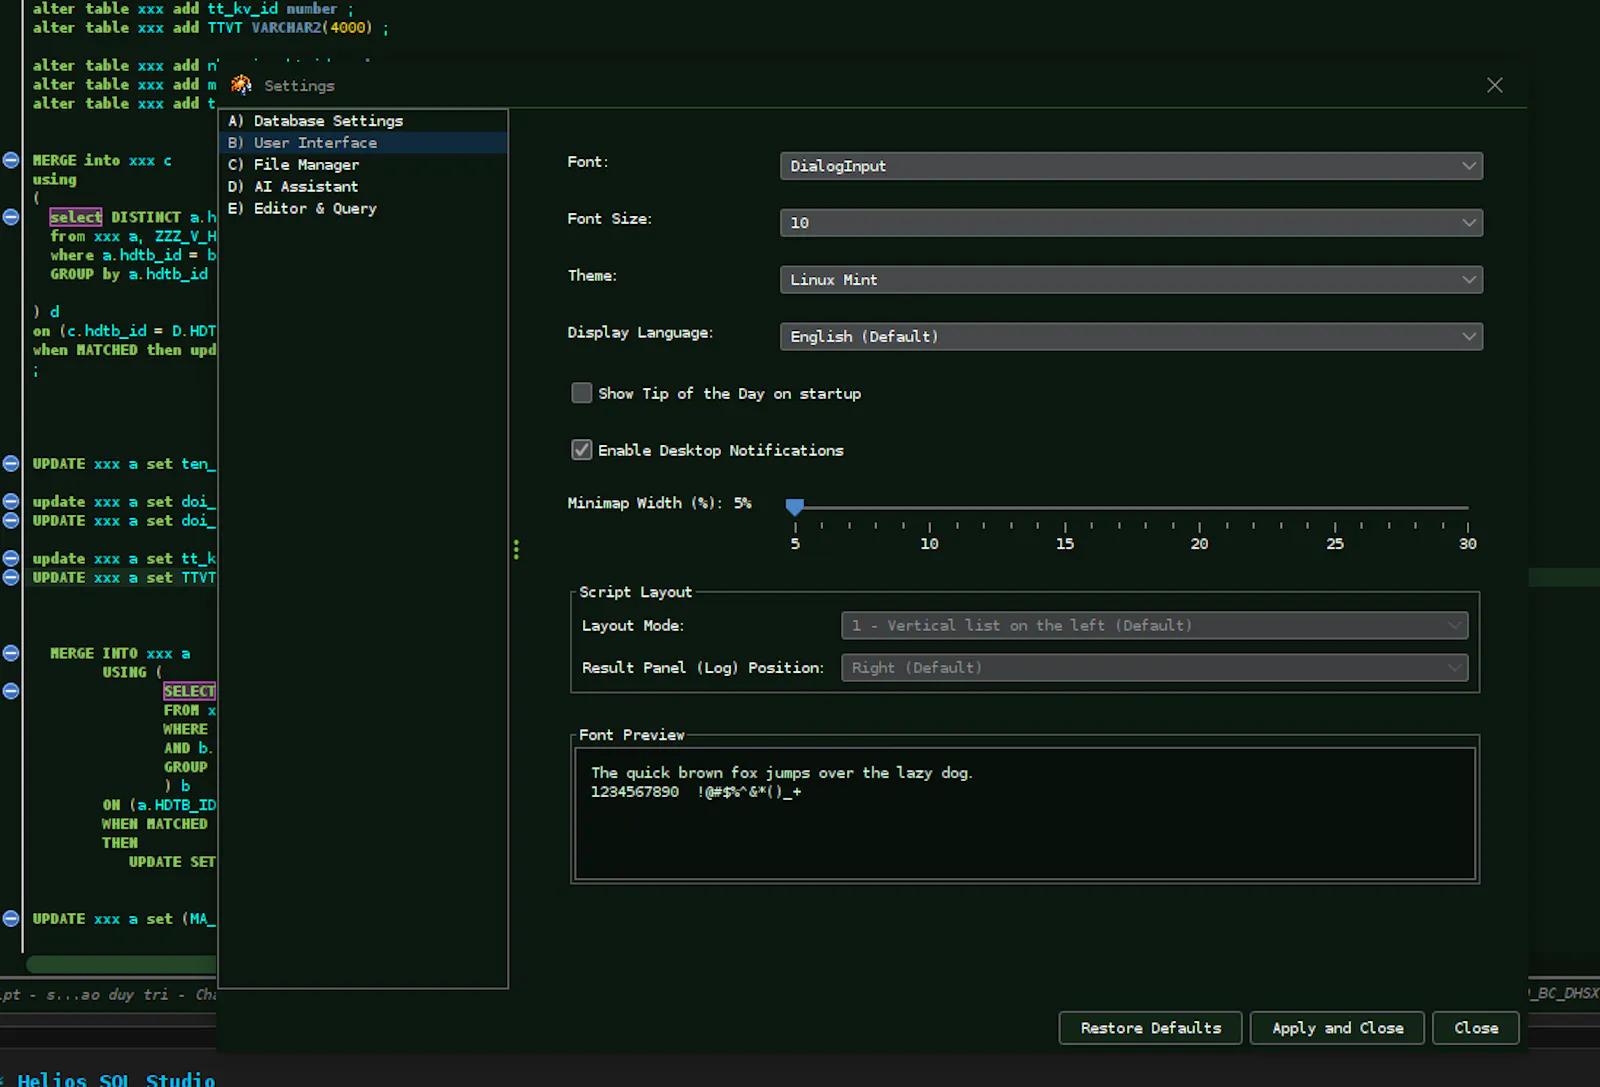The width and height of the screenshot is (1600, 1087).
Task: Collapse fold marker on the highlighted 'SELECT' subquery line
Action: 11,691
